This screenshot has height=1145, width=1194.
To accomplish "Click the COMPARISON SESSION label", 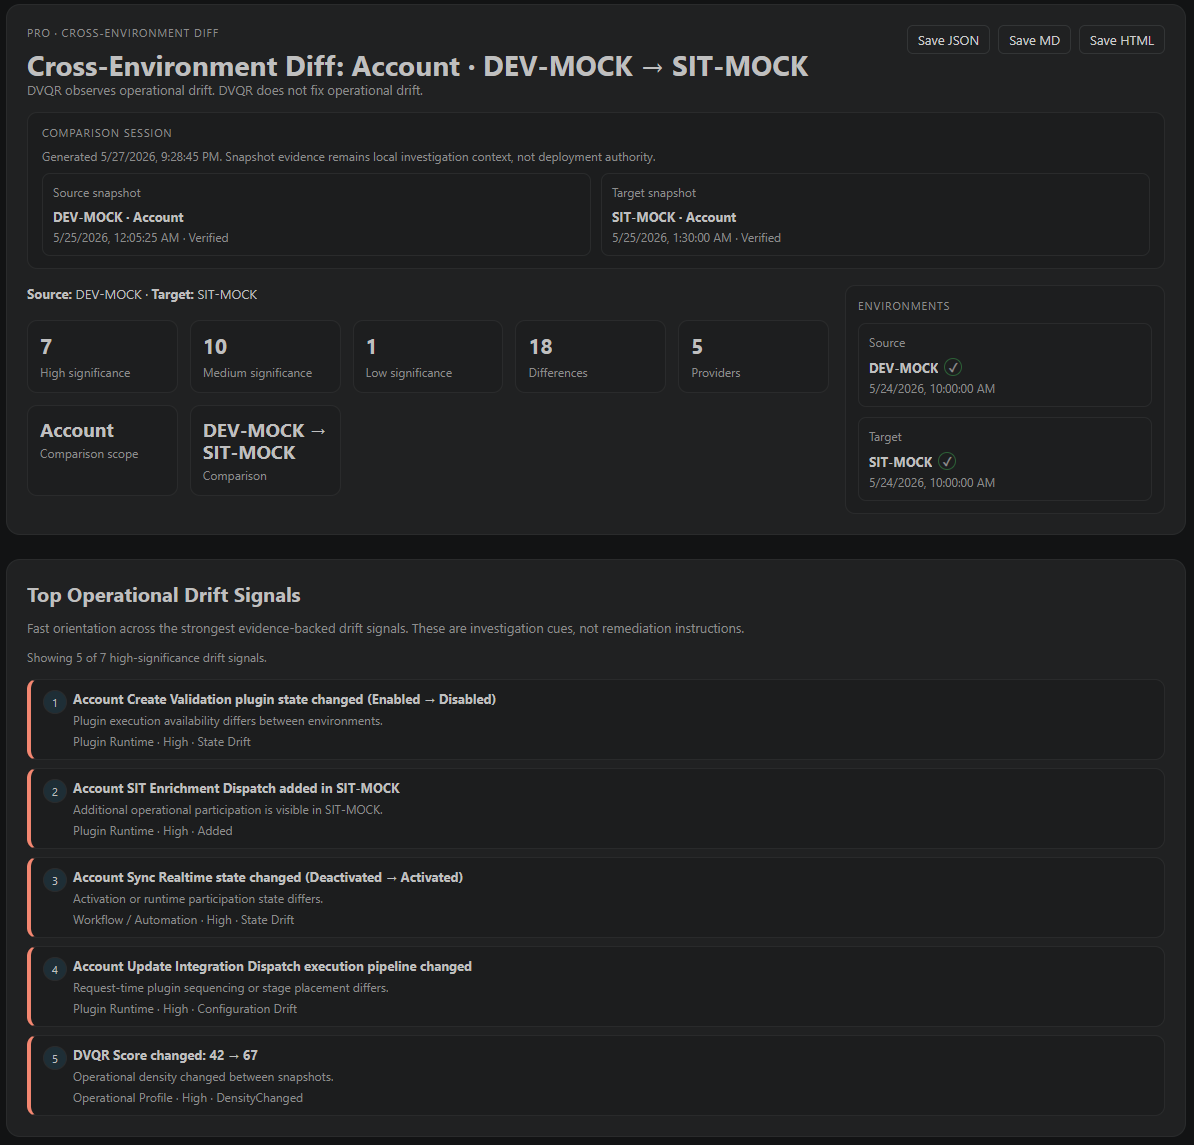I will coord(107,133).
